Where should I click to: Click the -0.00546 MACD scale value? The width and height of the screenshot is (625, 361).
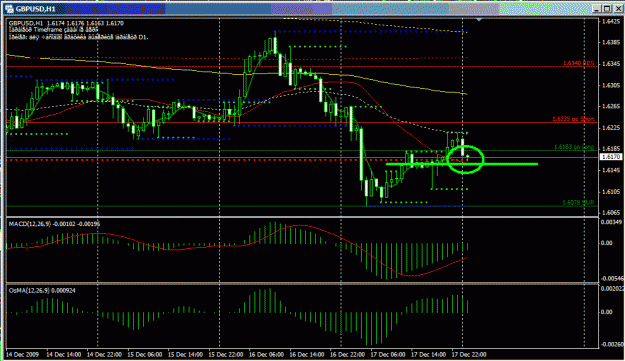(x=612, y=278)
